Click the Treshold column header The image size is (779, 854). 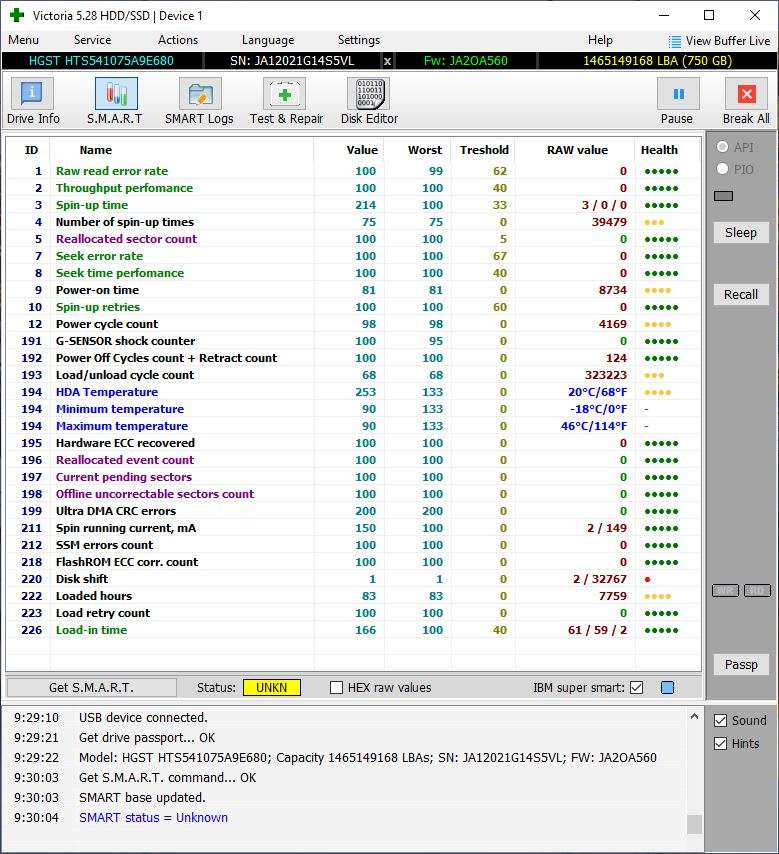(x=484, y=150)
